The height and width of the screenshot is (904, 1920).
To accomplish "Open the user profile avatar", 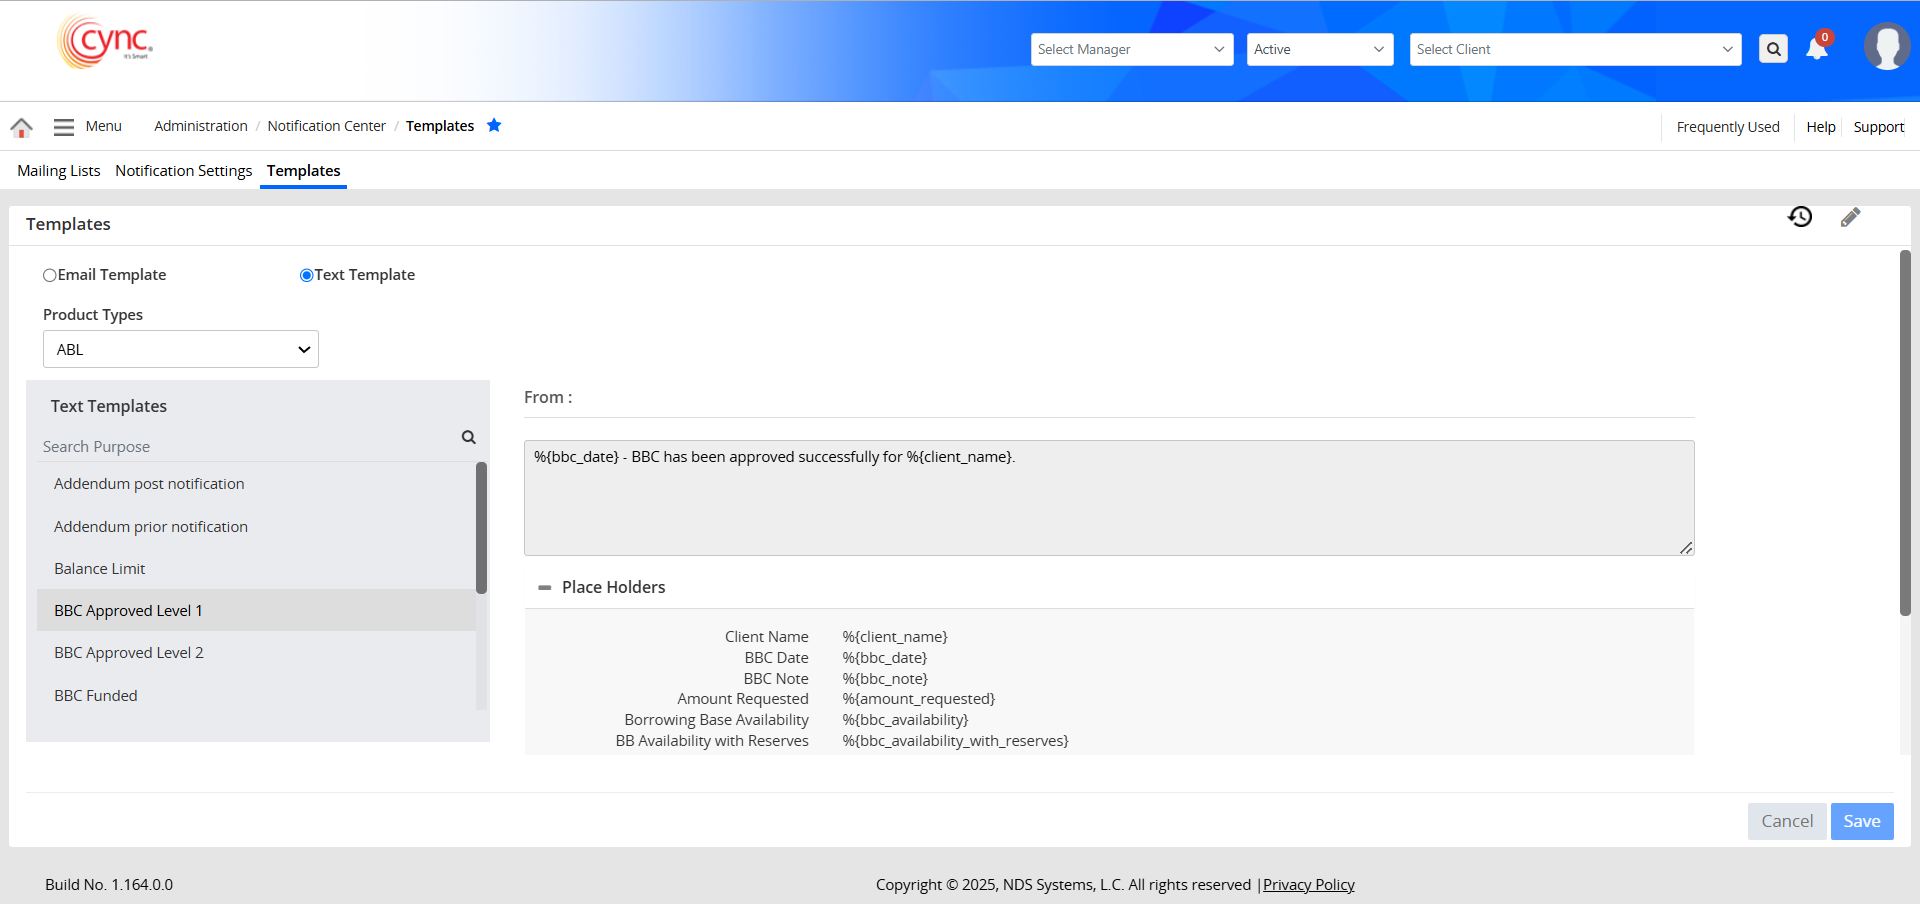I will click(x=1886, y=47).
